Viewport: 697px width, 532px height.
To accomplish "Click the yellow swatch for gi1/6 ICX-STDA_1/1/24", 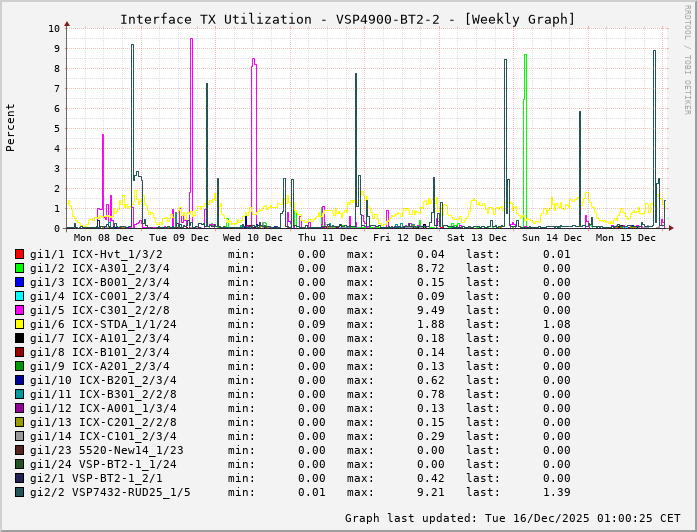I will pyautogui.click(x=19, y=324).
